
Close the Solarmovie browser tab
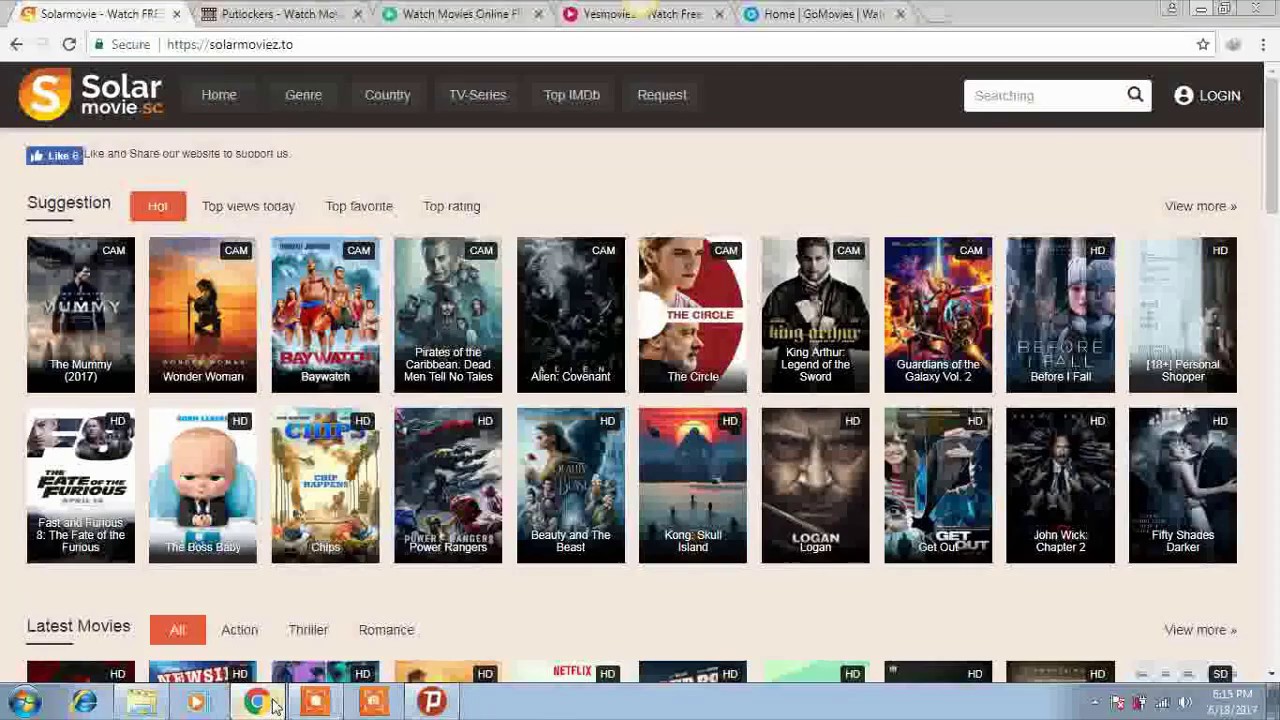click(177, 14)
